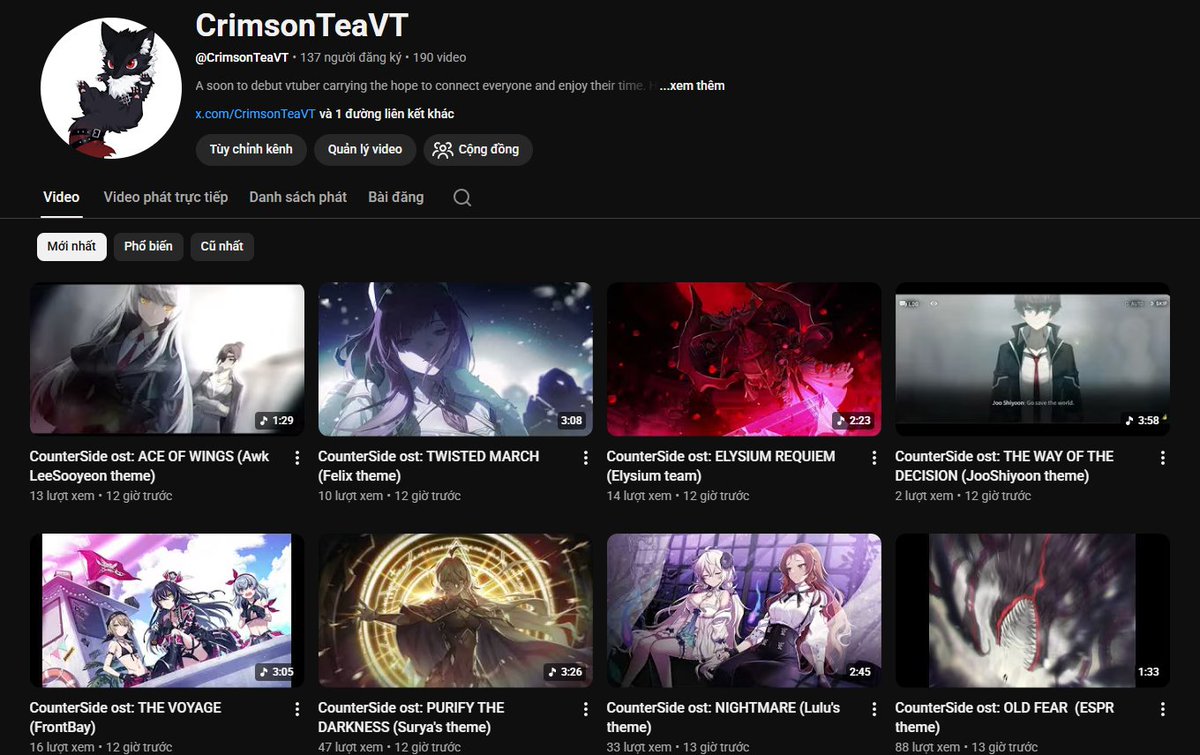Image resolution: width=1200 pixels, height=755 pixels.
Task: Click the CrimsonTeaVT channel name heading
Action: tap(302, 25)
